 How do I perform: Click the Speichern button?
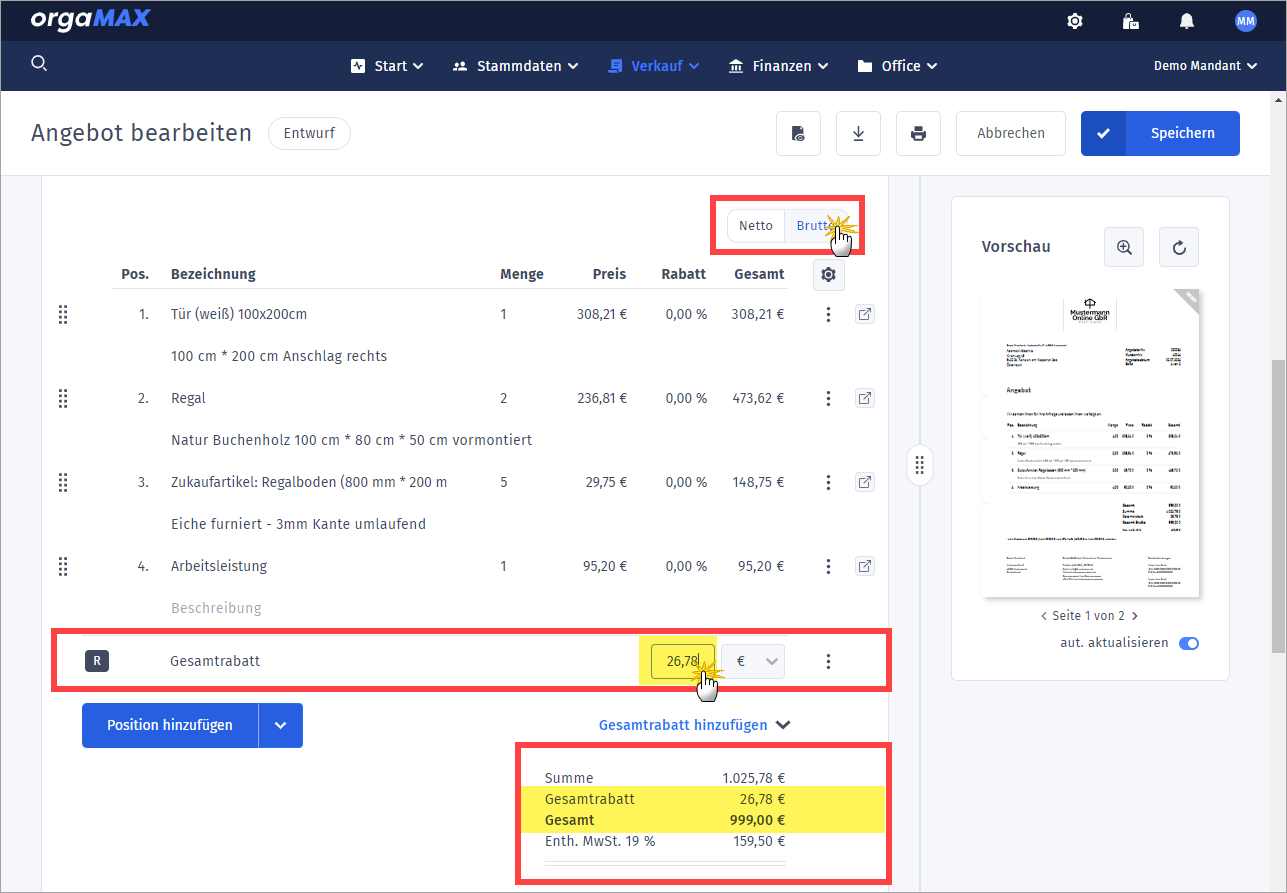click(x=1160, y=133)
